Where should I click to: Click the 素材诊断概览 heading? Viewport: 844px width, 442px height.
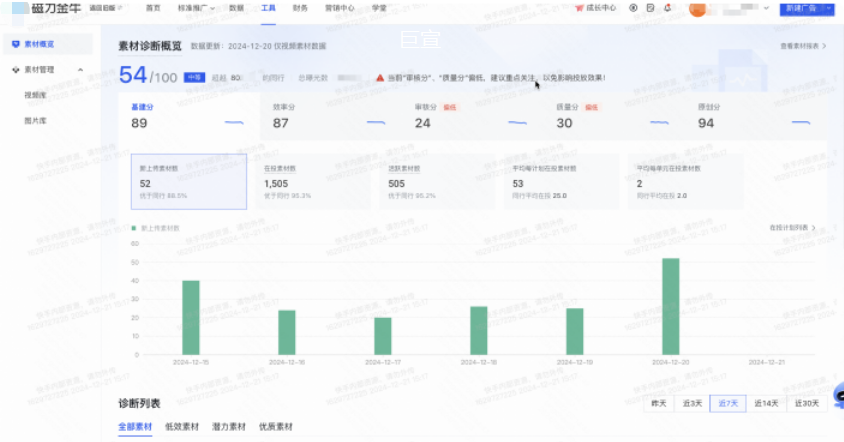click(x=150, y=46)
